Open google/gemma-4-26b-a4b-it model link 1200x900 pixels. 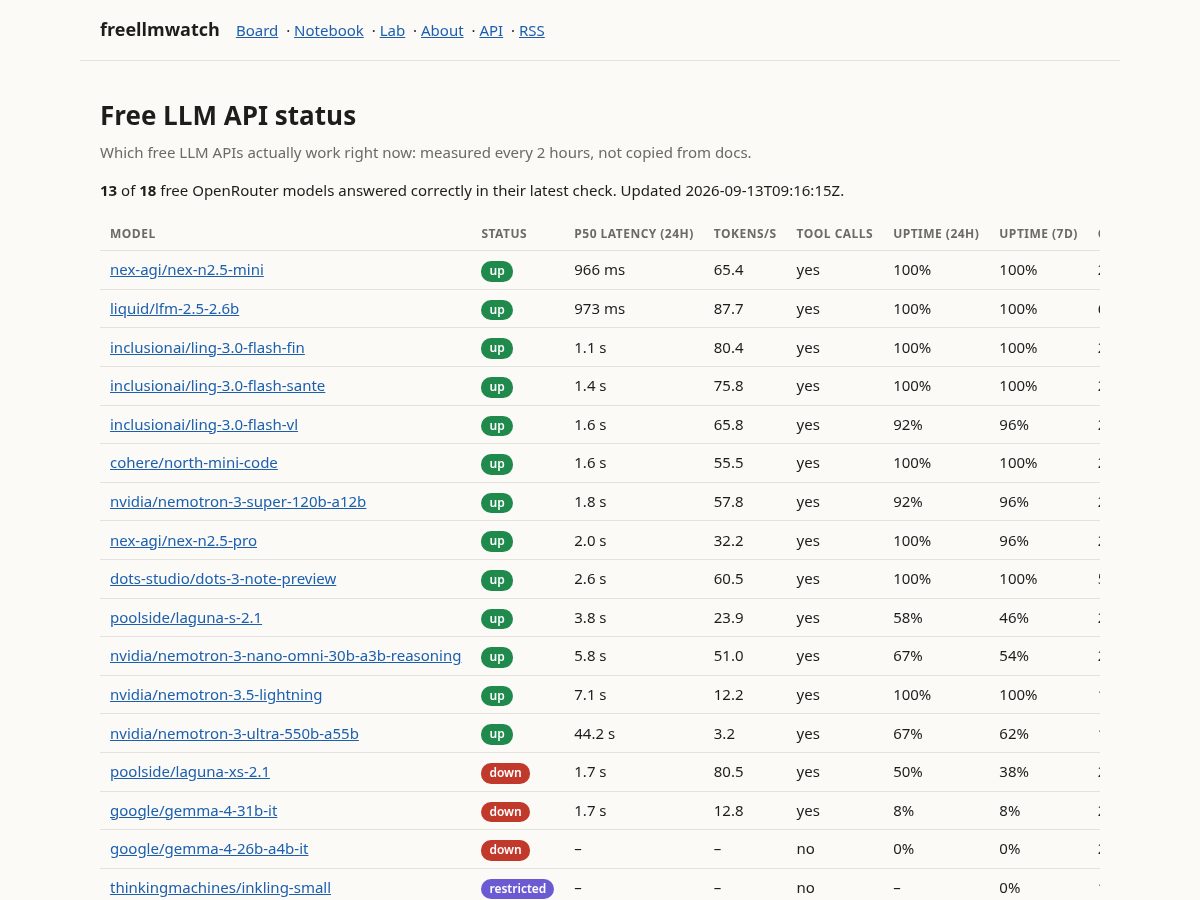pos(209,849)
